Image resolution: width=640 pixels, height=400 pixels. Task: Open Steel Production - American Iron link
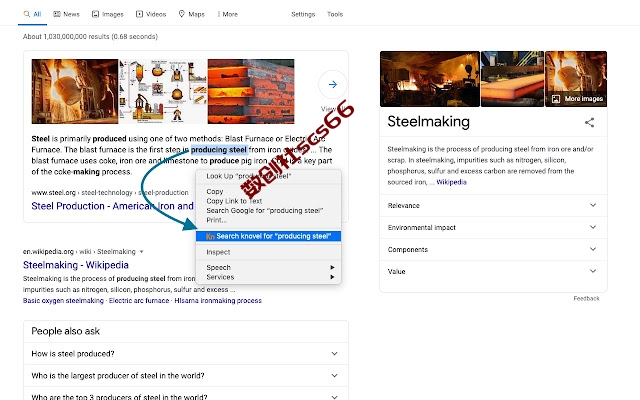point(112,206)
